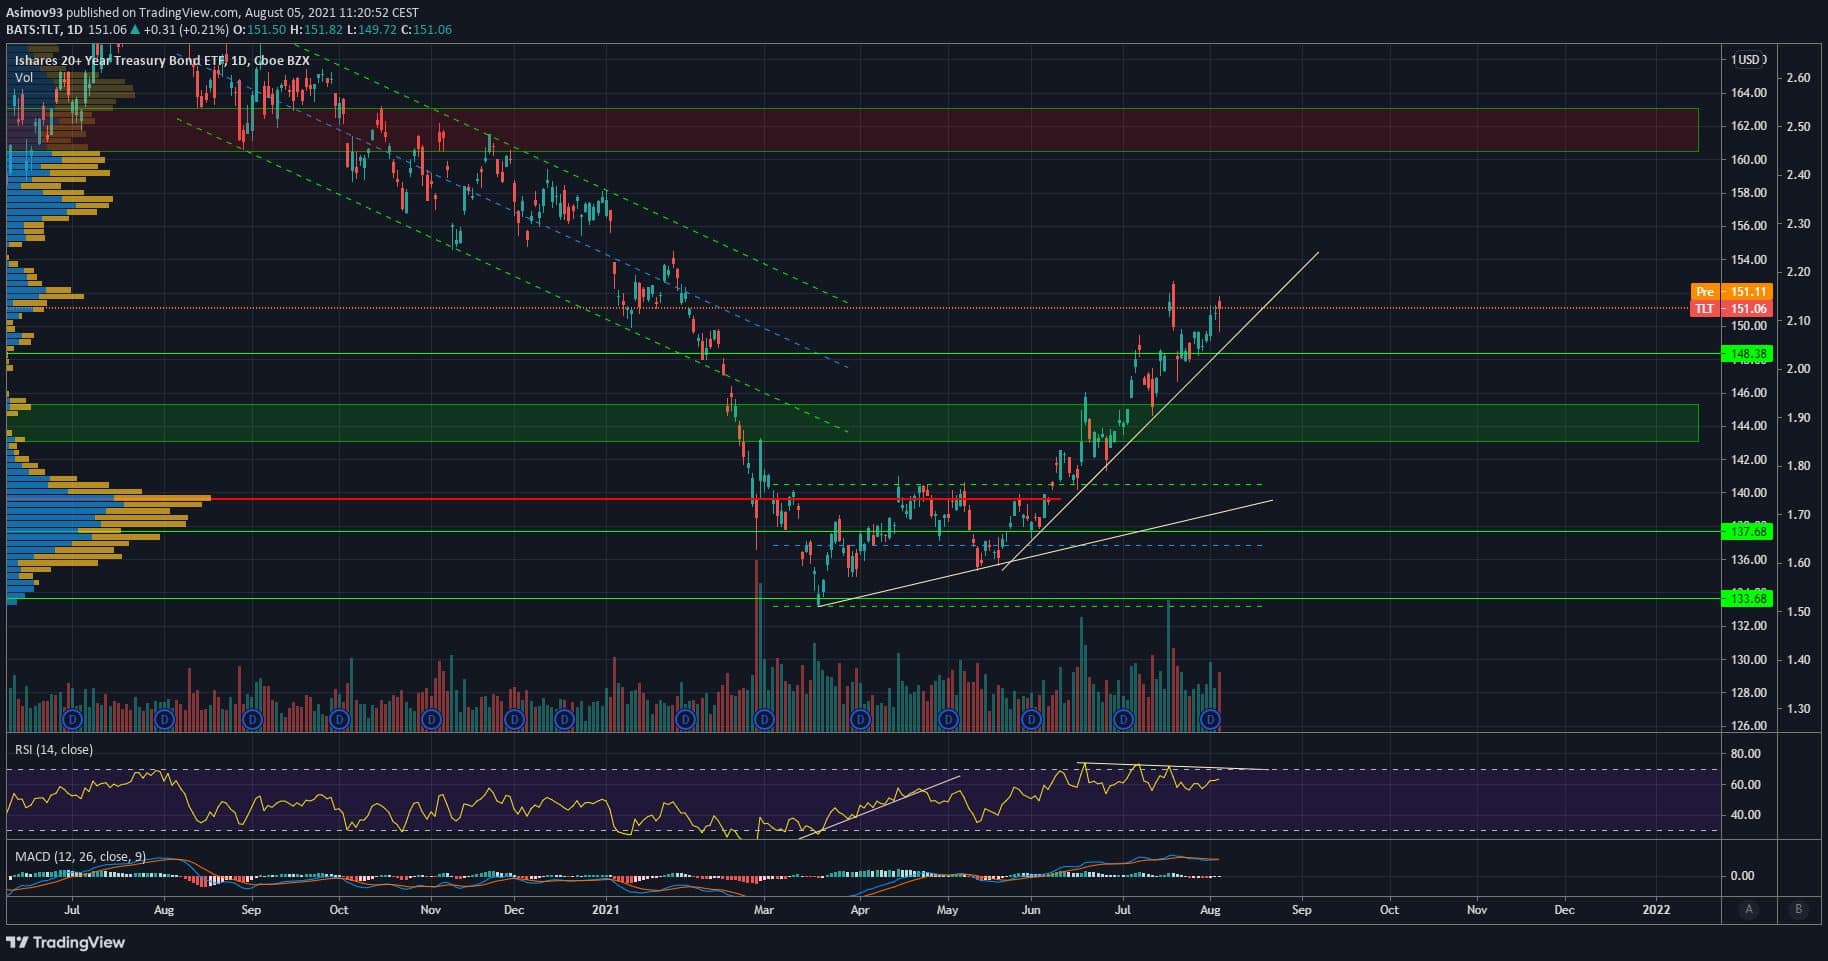The width and height of the screenshot is (1828, 961).
Task: Click the 80.00 value on the RSI scale
Action: tap(1745, 754)
